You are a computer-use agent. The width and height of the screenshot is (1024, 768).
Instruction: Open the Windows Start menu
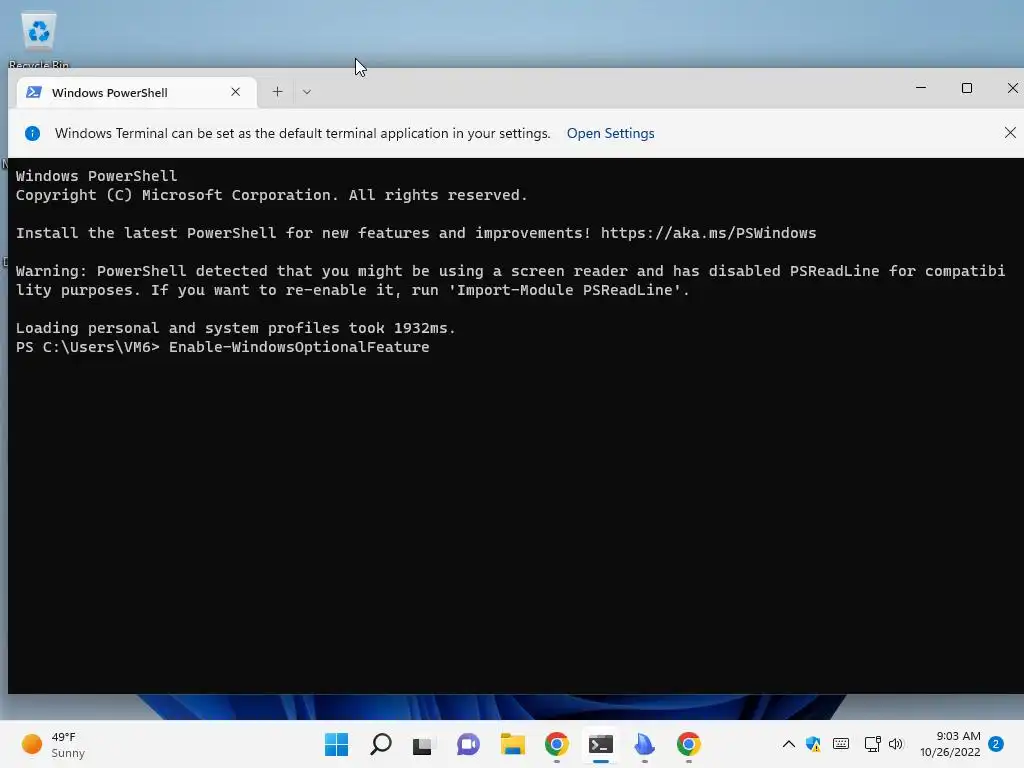[336, 744]
